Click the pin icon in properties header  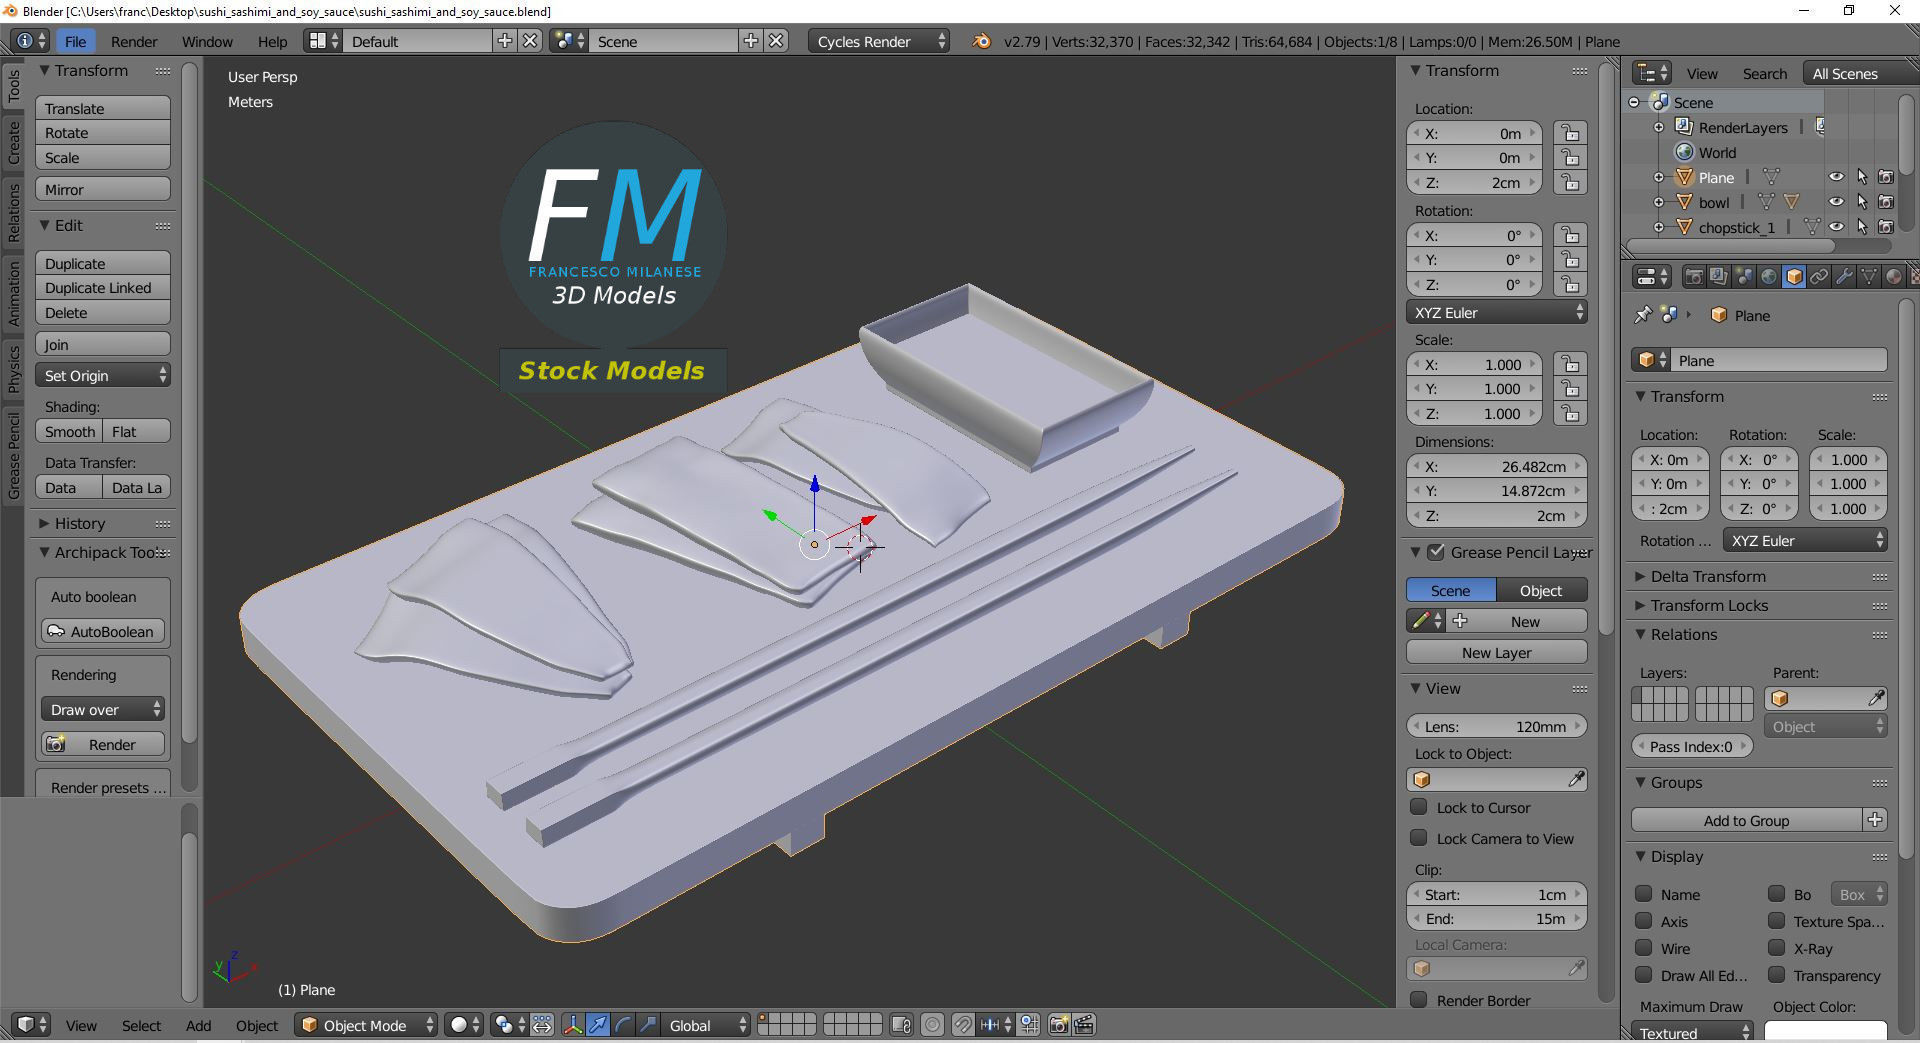pyautogui.click(x=1643, y=315)
